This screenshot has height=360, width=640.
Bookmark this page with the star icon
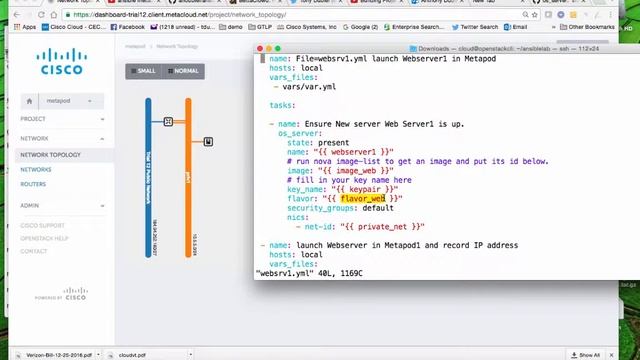tap(535, 15)
